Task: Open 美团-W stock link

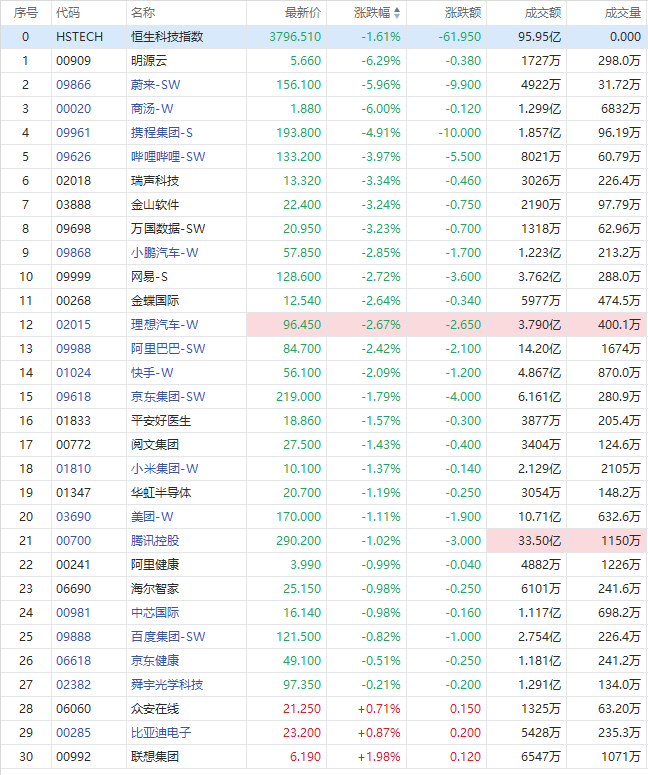Action: 152,517
